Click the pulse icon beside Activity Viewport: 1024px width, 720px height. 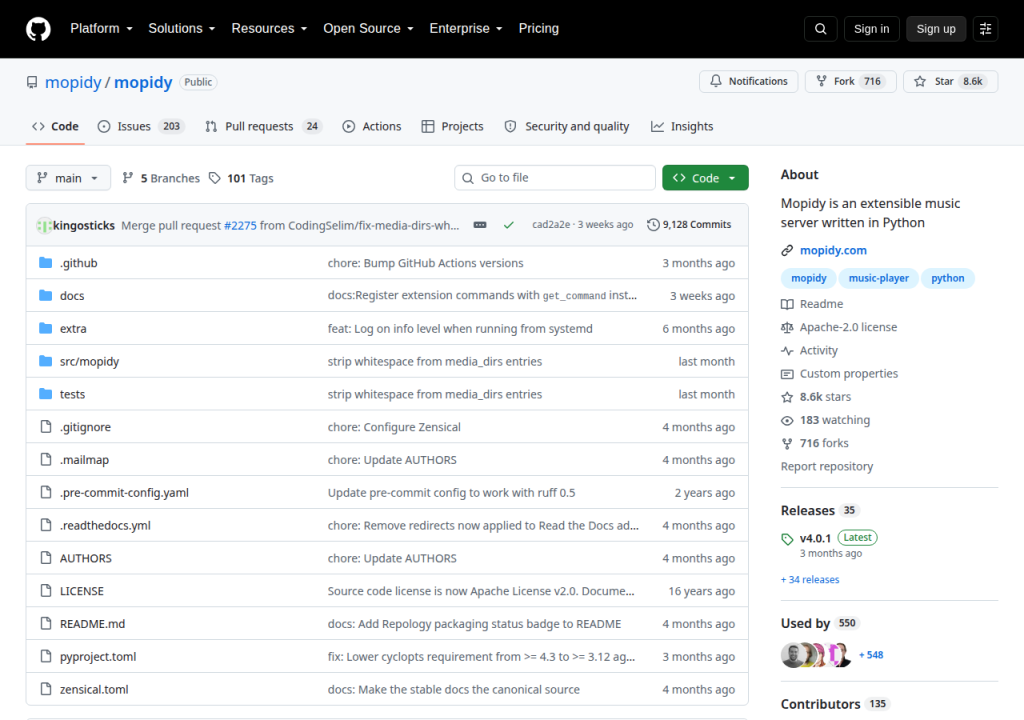coord(787,351)
